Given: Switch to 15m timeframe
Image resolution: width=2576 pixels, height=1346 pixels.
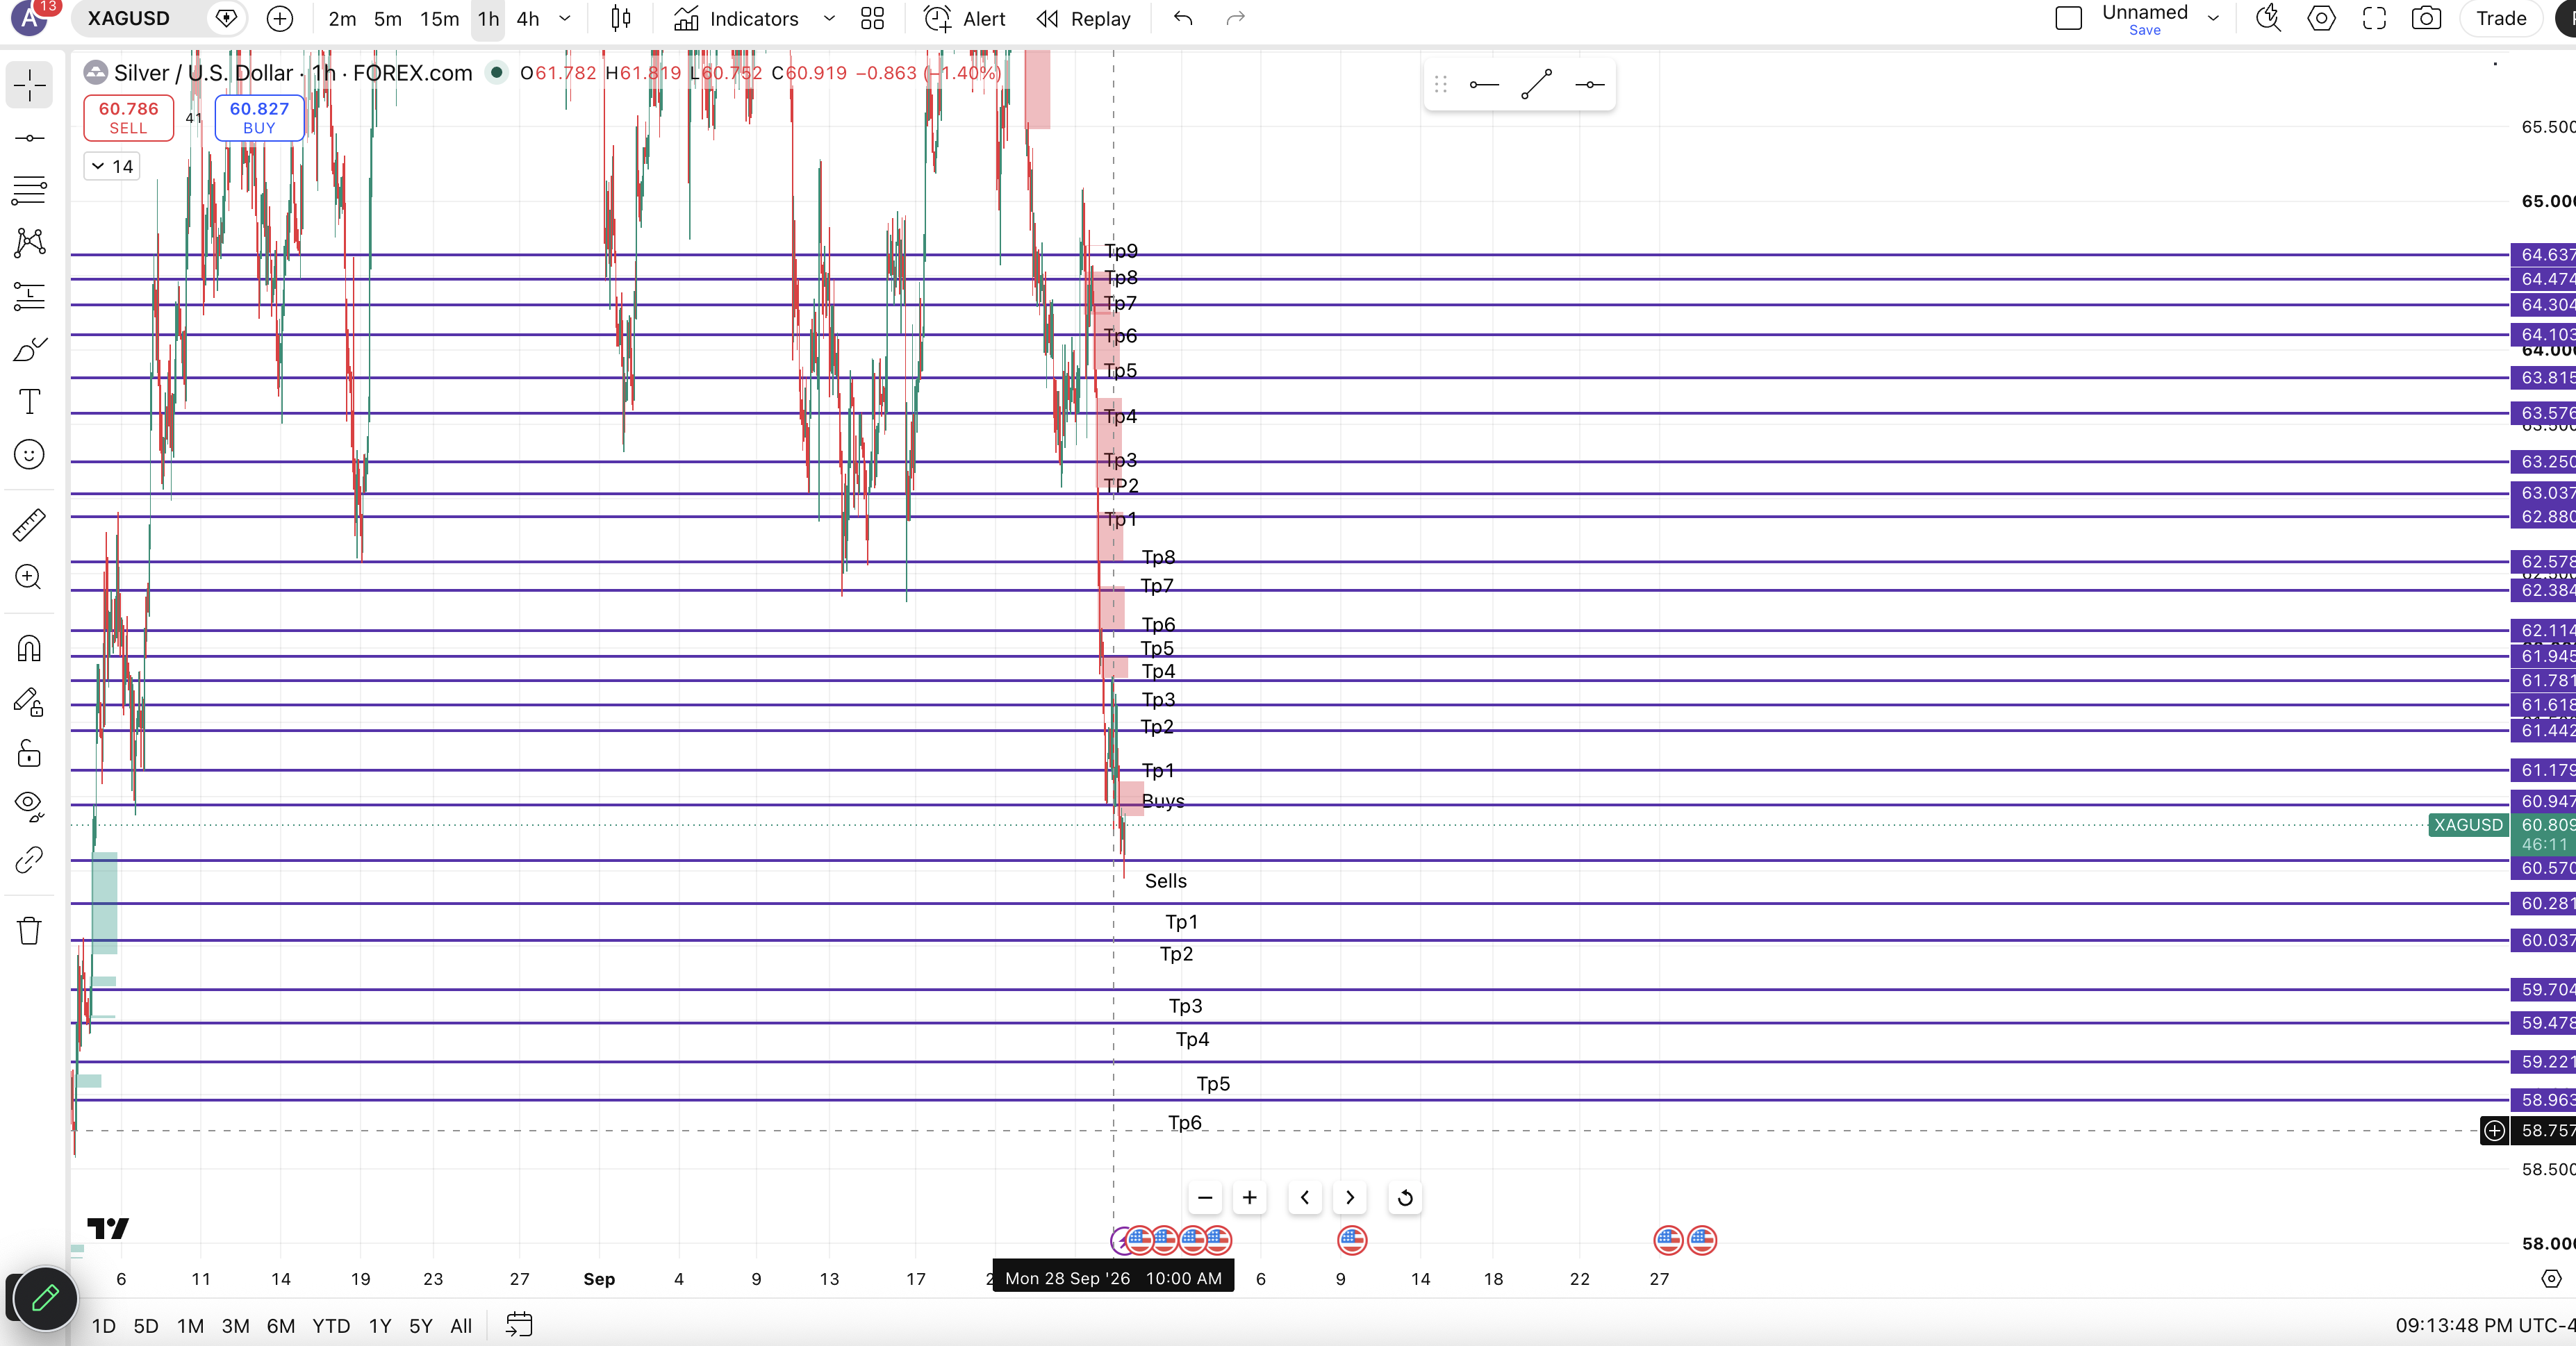Looking at the screenshot, I should (439, 18).
